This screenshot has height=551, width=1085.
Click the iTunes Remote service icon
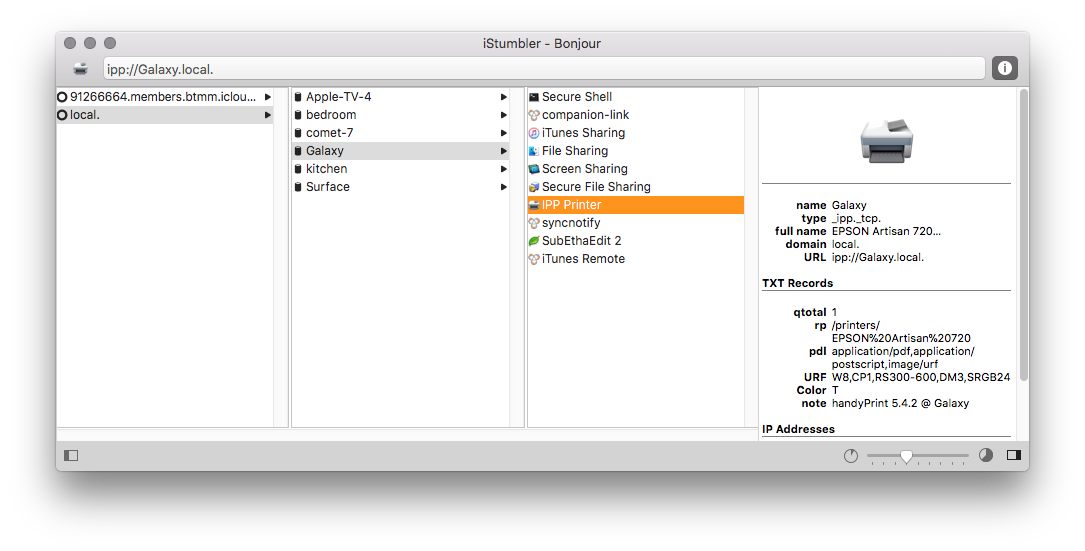click(534, 259)
